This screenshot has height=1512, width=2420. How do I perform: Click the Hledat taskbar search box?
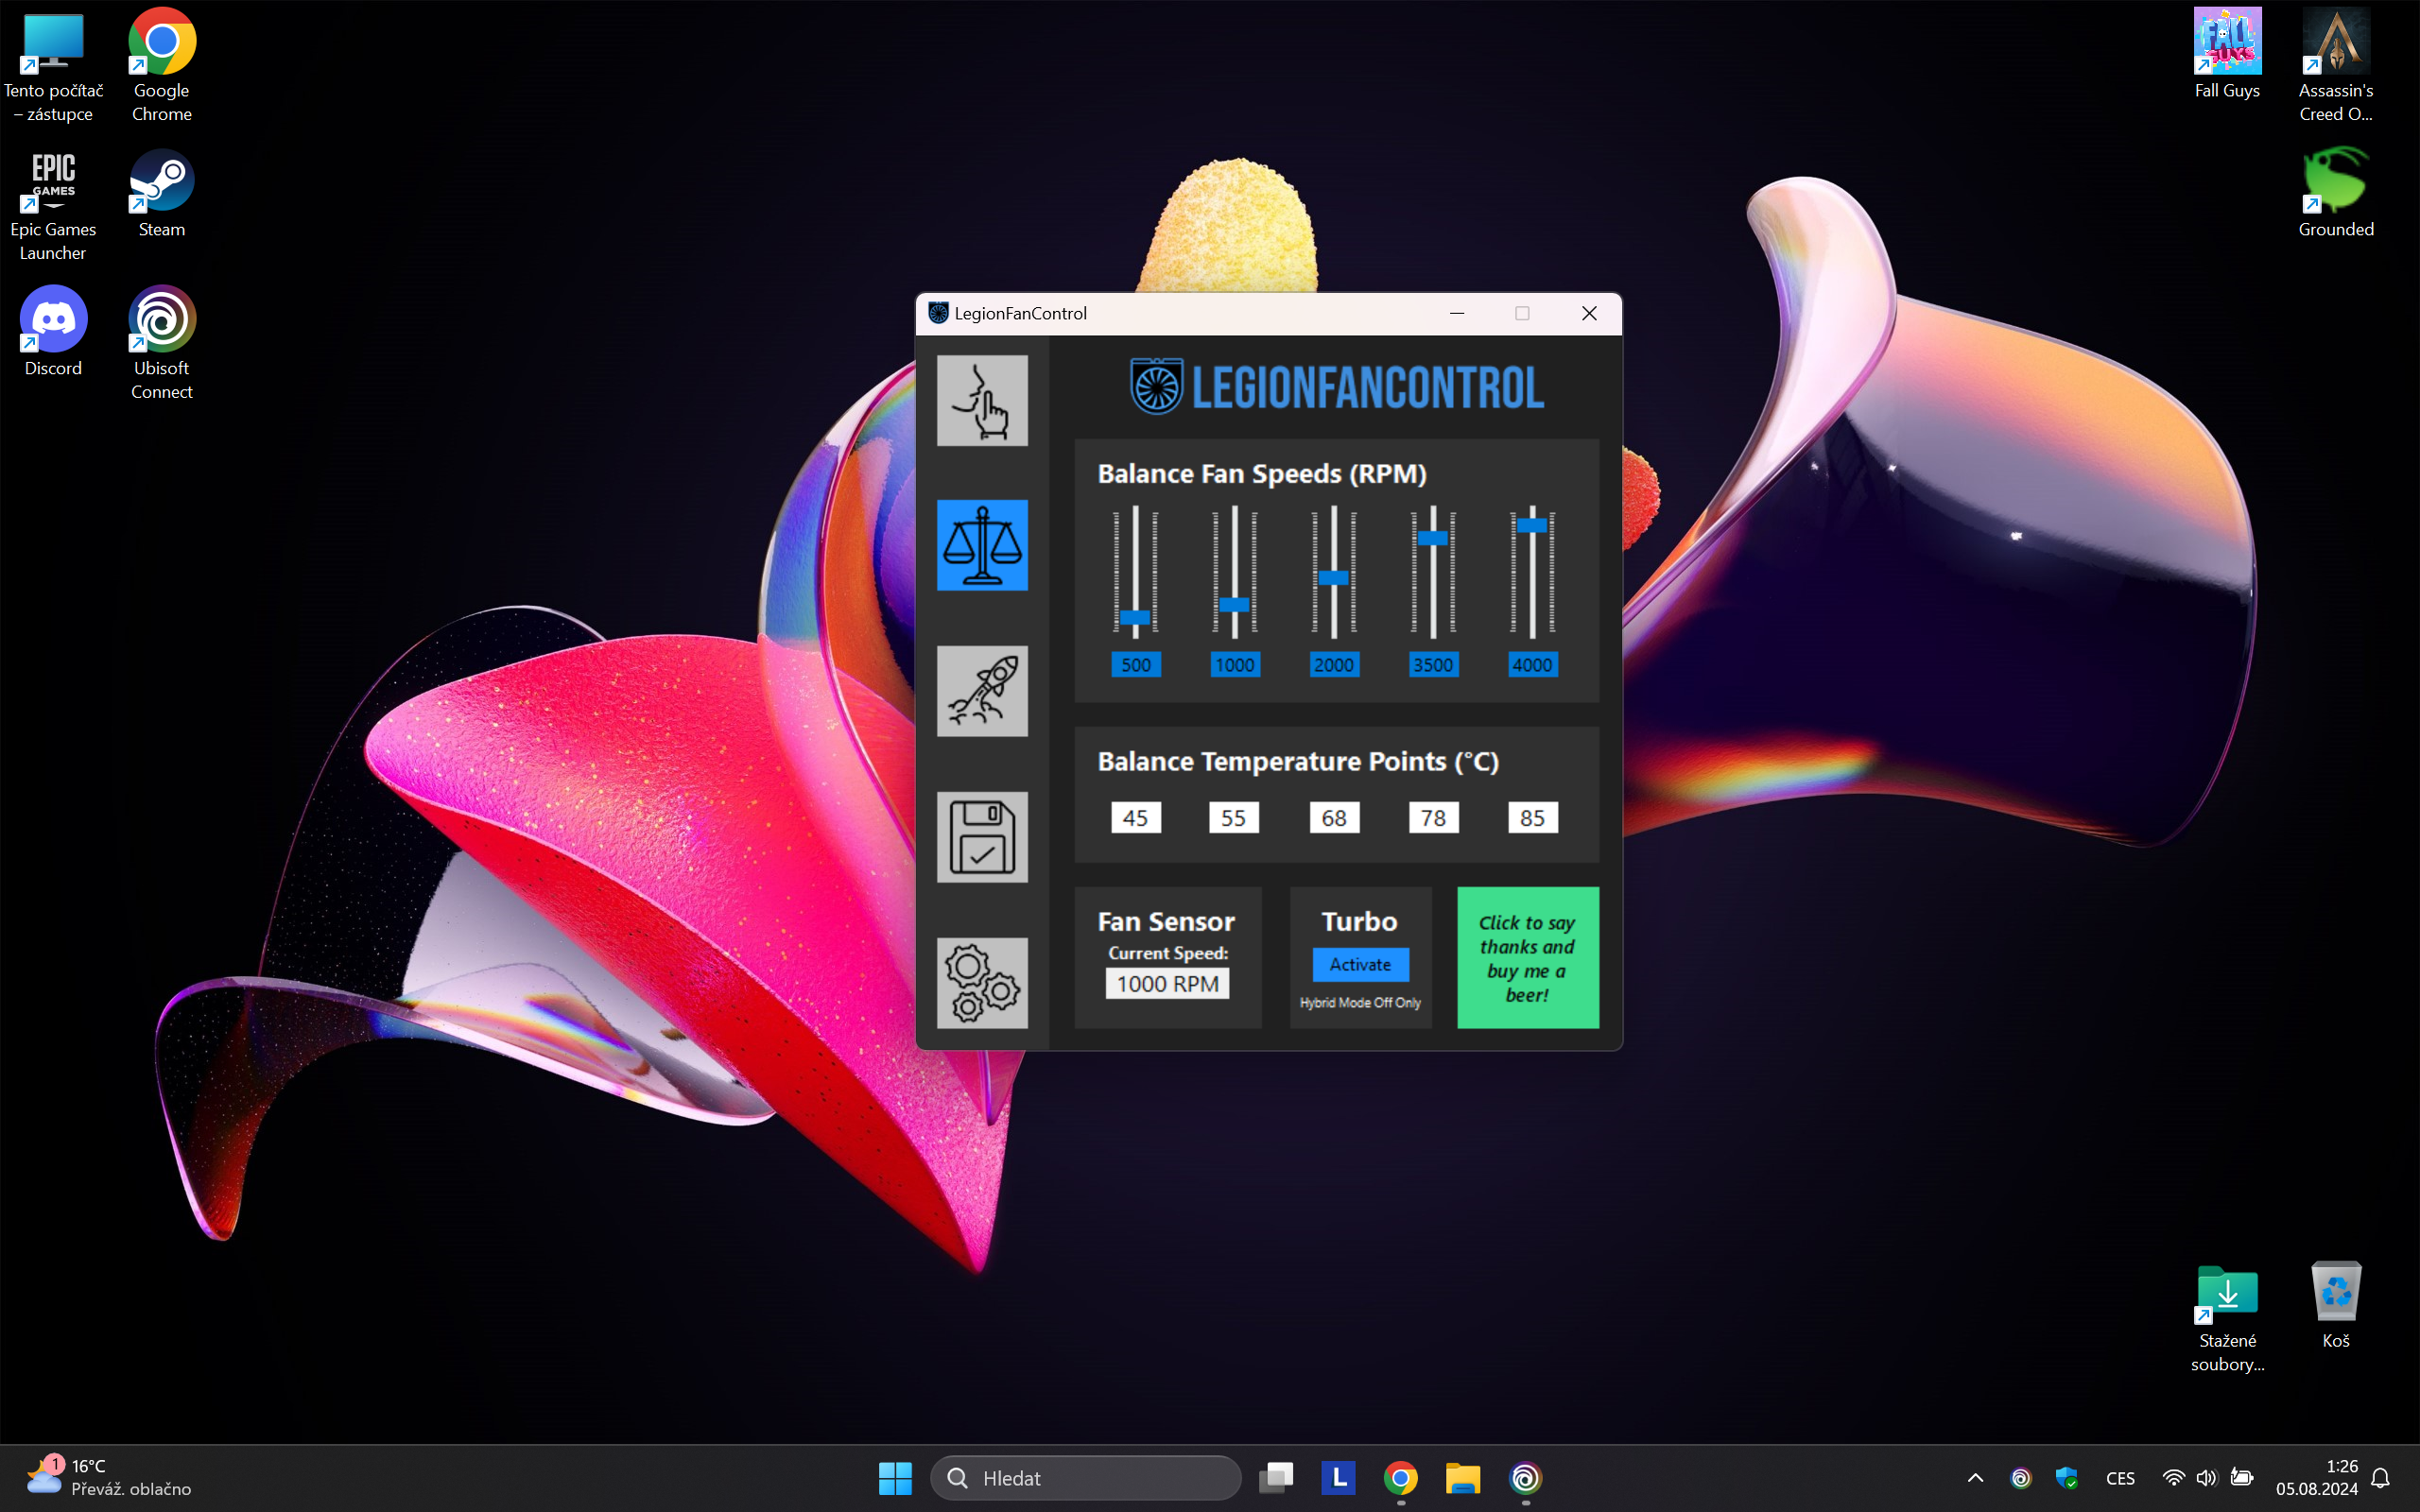click(1086, 1478)
